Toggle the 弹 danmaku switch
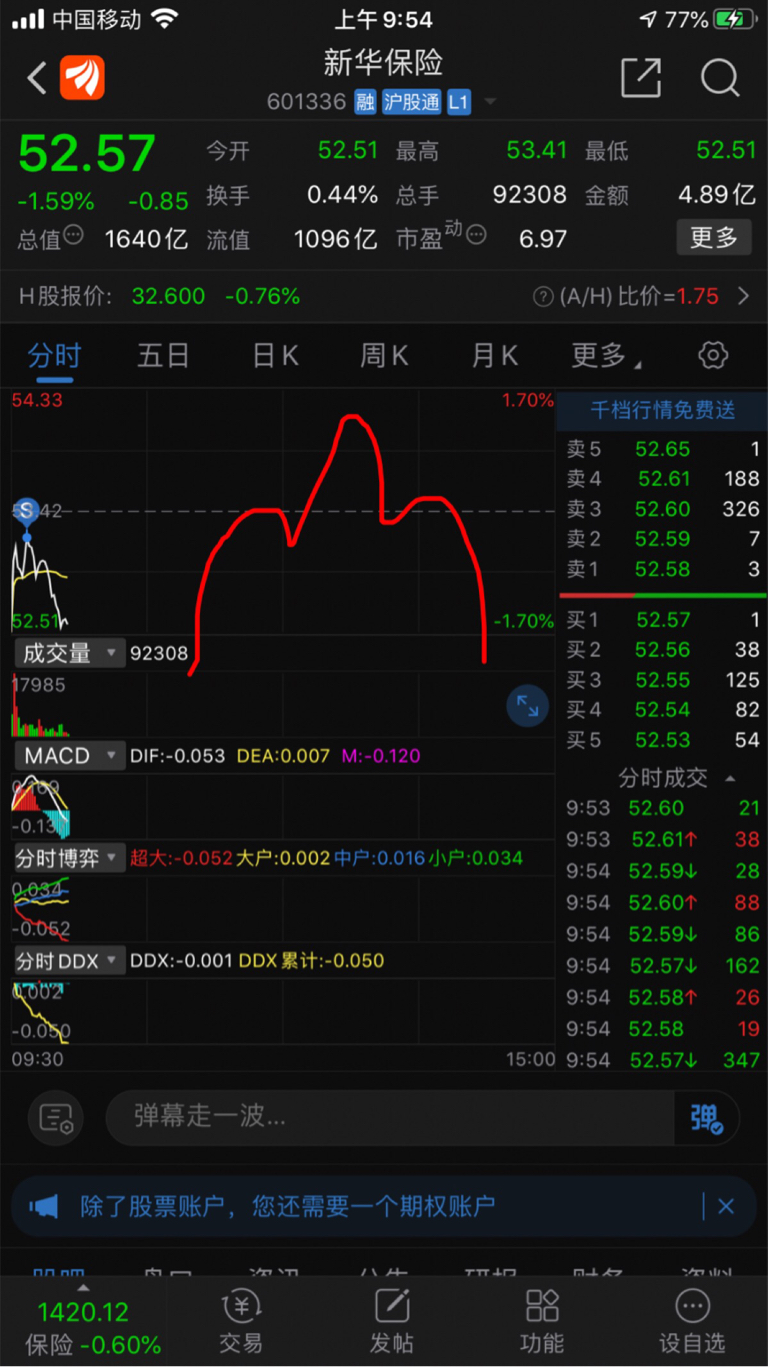Screen dimensions: 768x1367 [706, 1117]
